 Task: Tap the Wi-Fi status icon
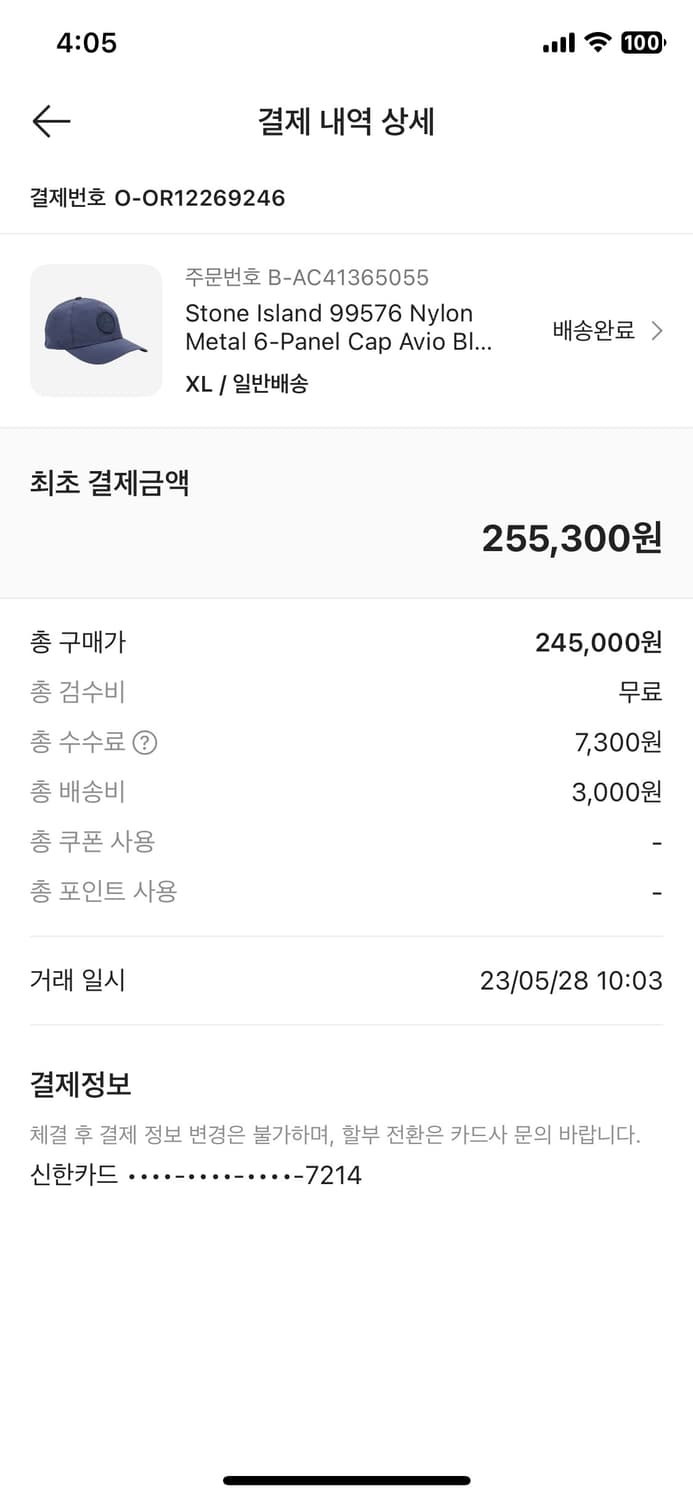(x=598, y=42)
